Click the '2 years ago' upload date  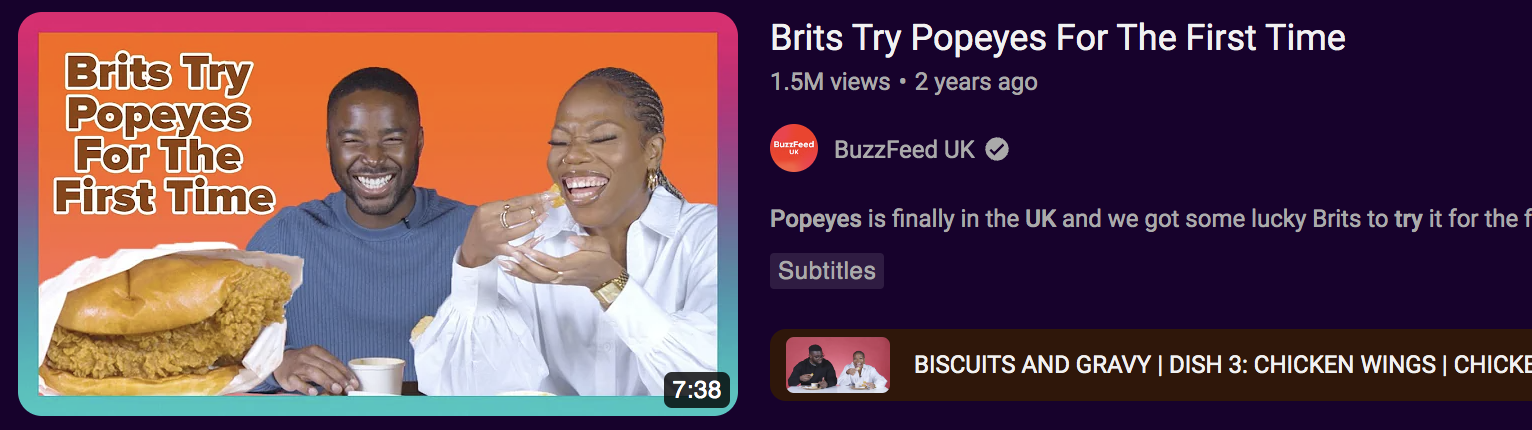click(x=976, y=82)
